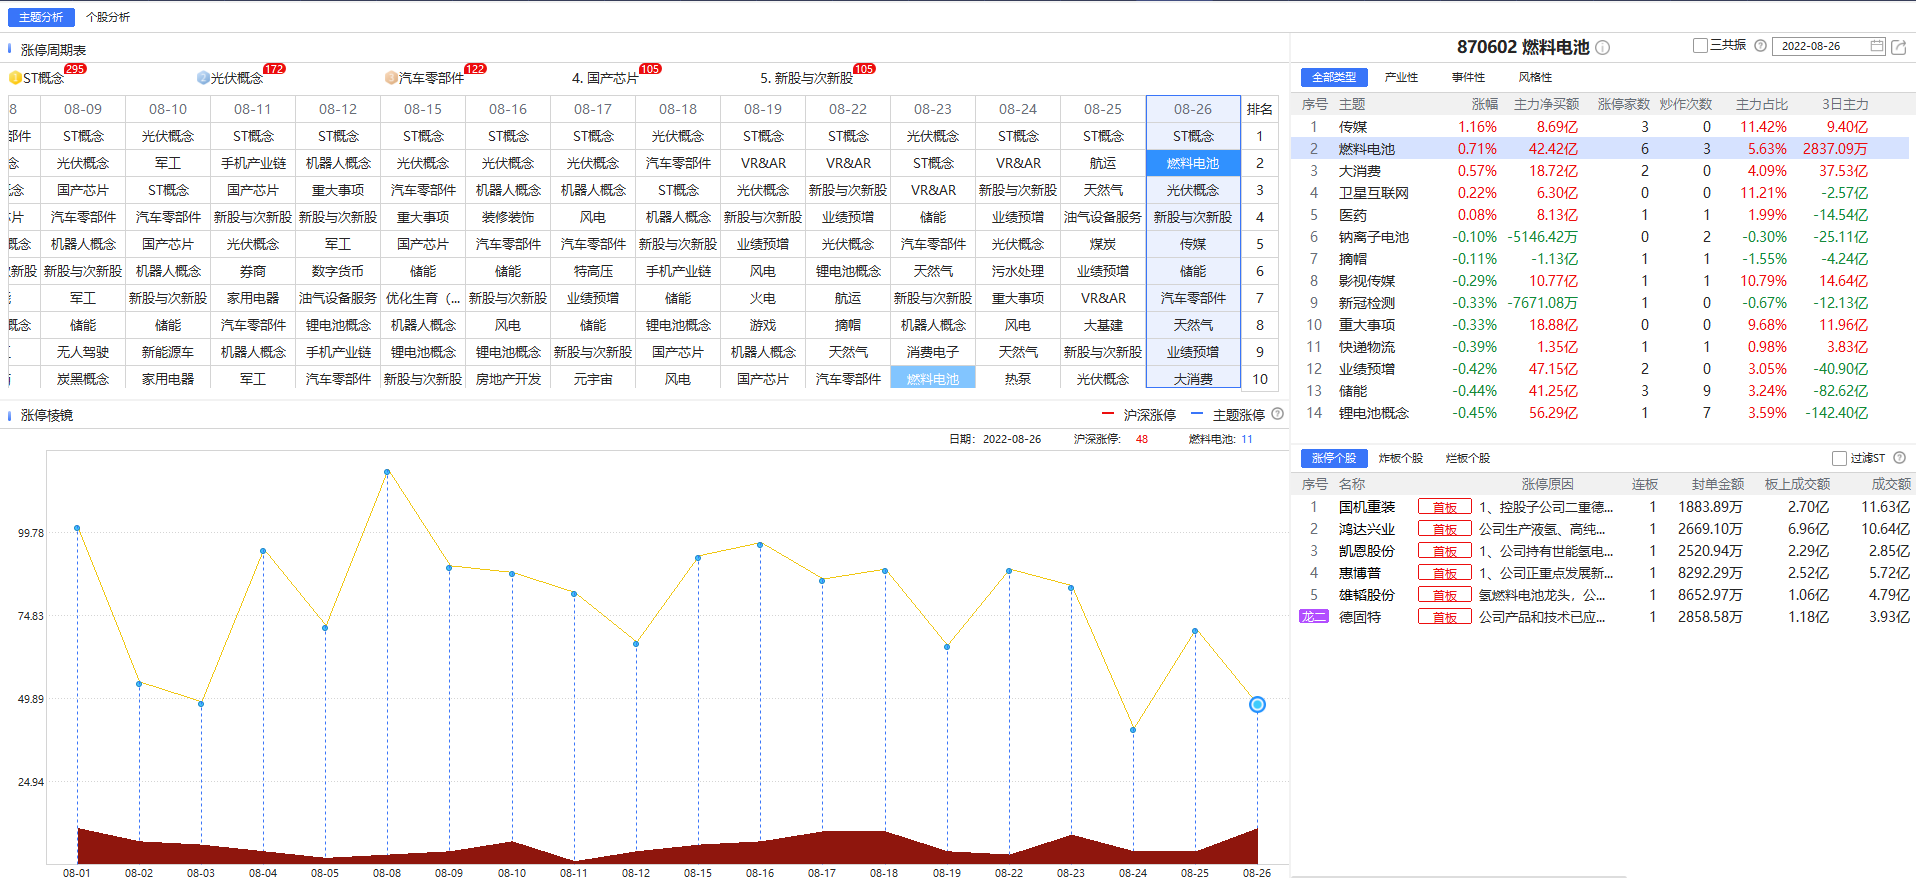The image size is (1916, 878).
Task: Click the 元宇宙 cell under 08-17
Action: tap(593, 379)
